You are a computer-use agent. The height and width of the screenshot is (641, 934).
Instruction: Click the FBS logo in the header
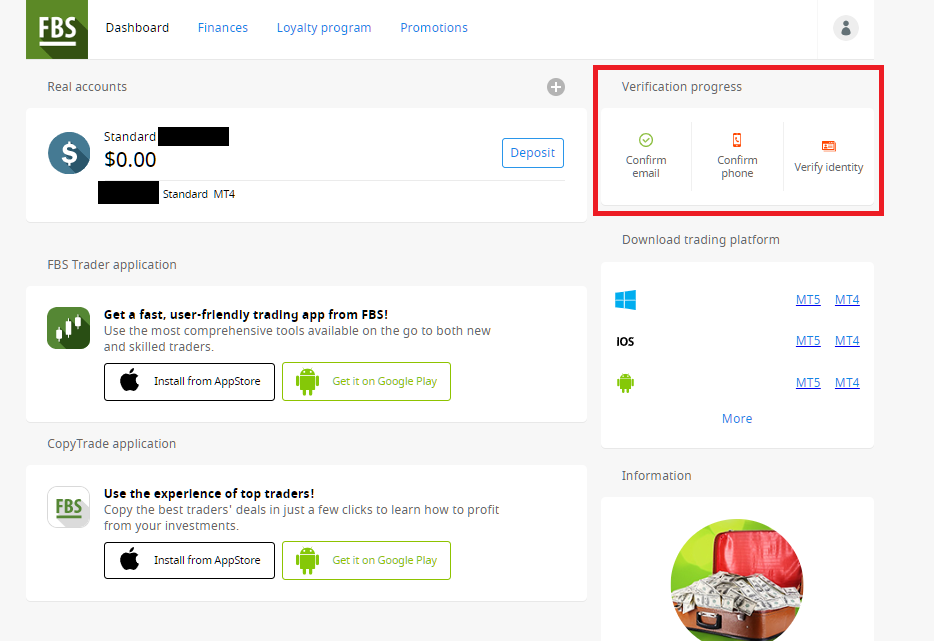coord(57,29)
